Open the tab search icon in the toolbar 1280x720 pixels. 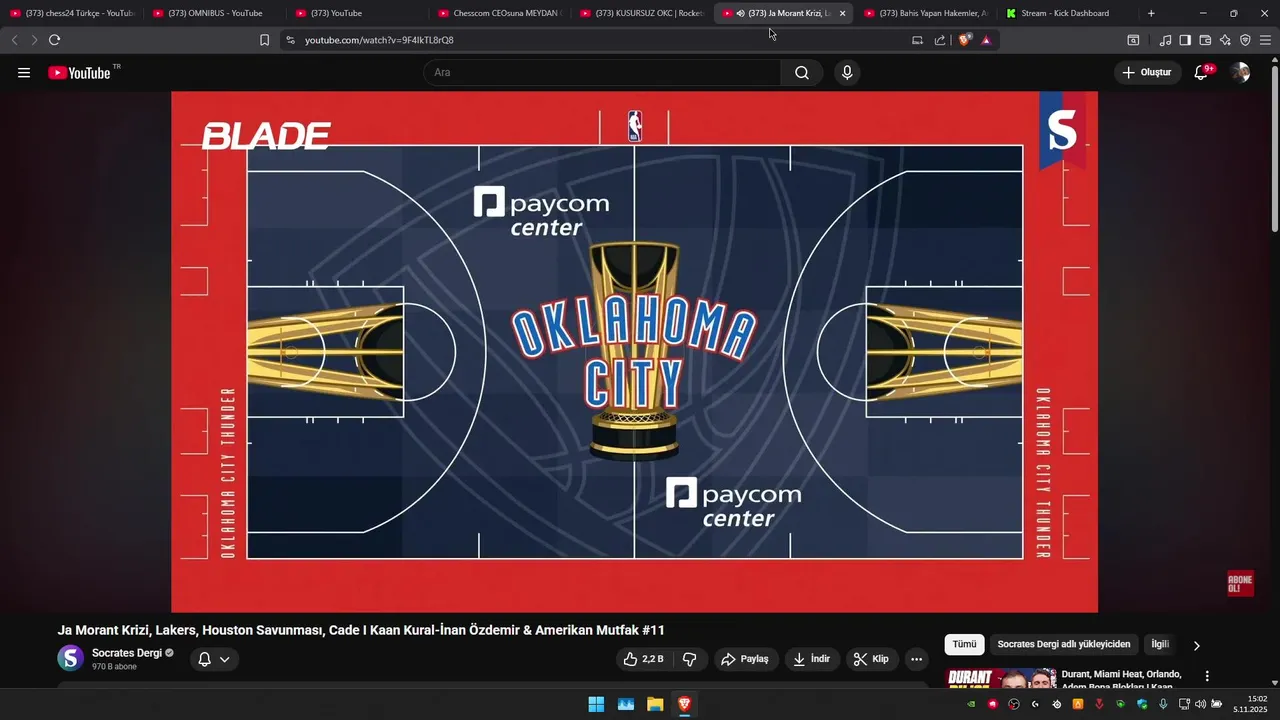tap(1133, 40)
